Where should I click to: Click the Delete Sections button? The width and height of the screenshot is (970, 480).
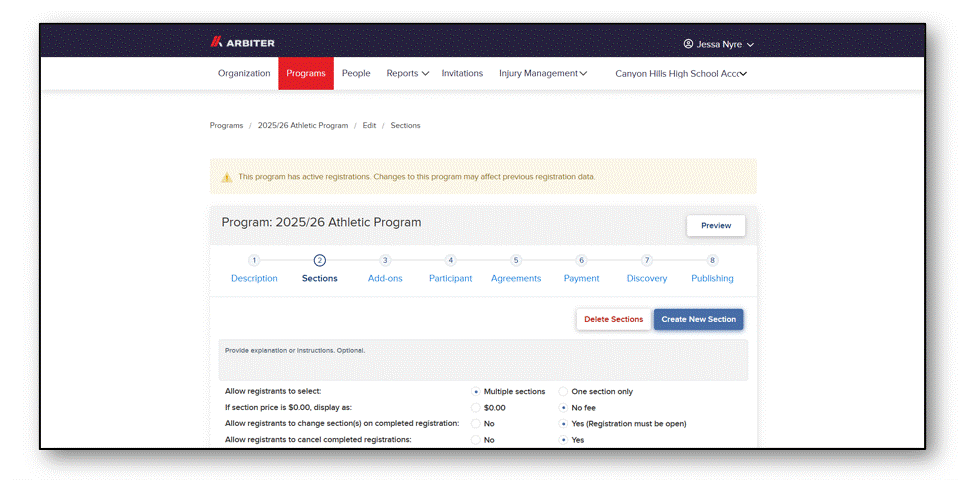[614, 319]
